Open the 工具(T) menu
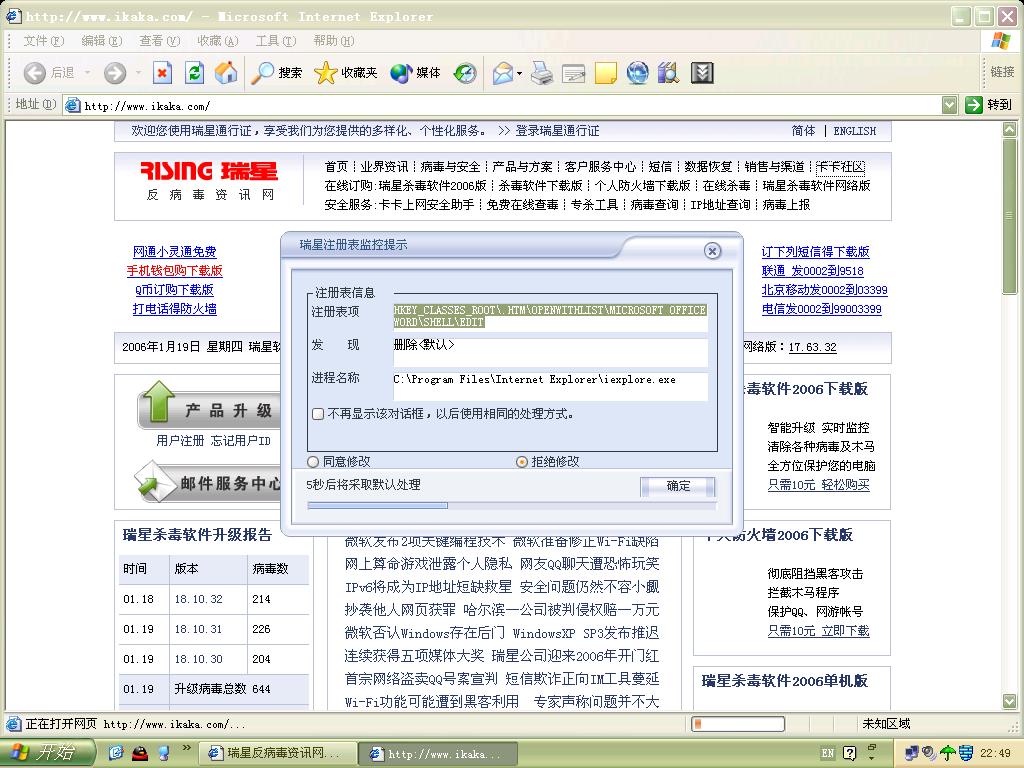This screenshot has height=768, width=1024. (276, 41)
